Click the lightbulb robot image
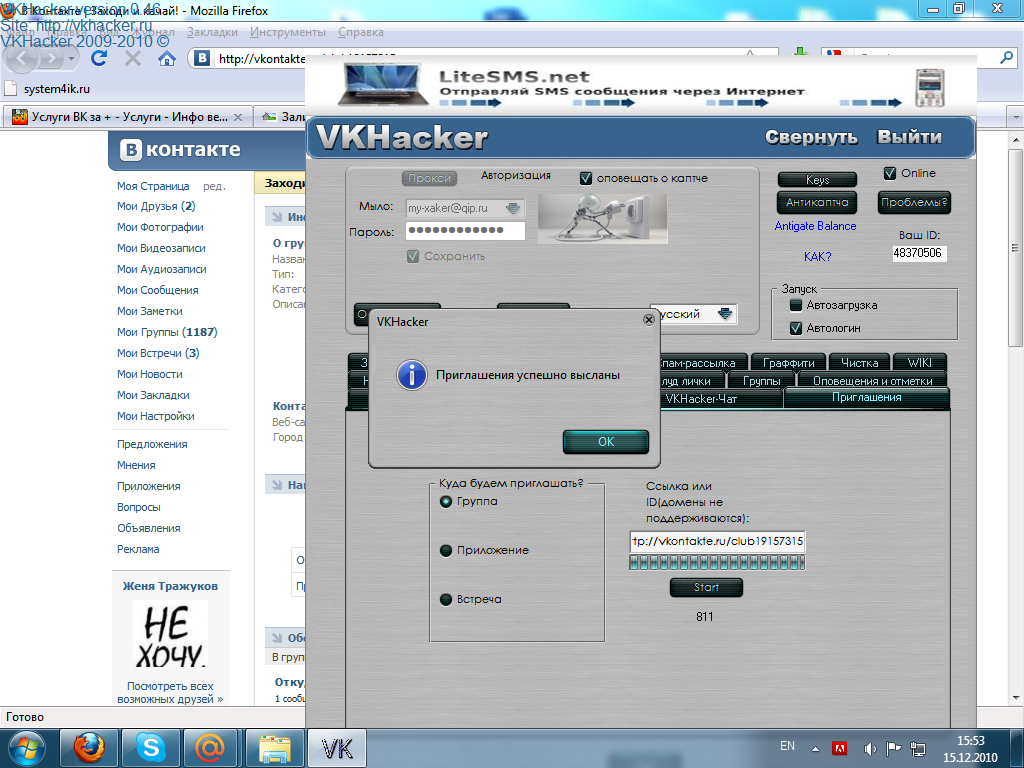 [602, 219]
